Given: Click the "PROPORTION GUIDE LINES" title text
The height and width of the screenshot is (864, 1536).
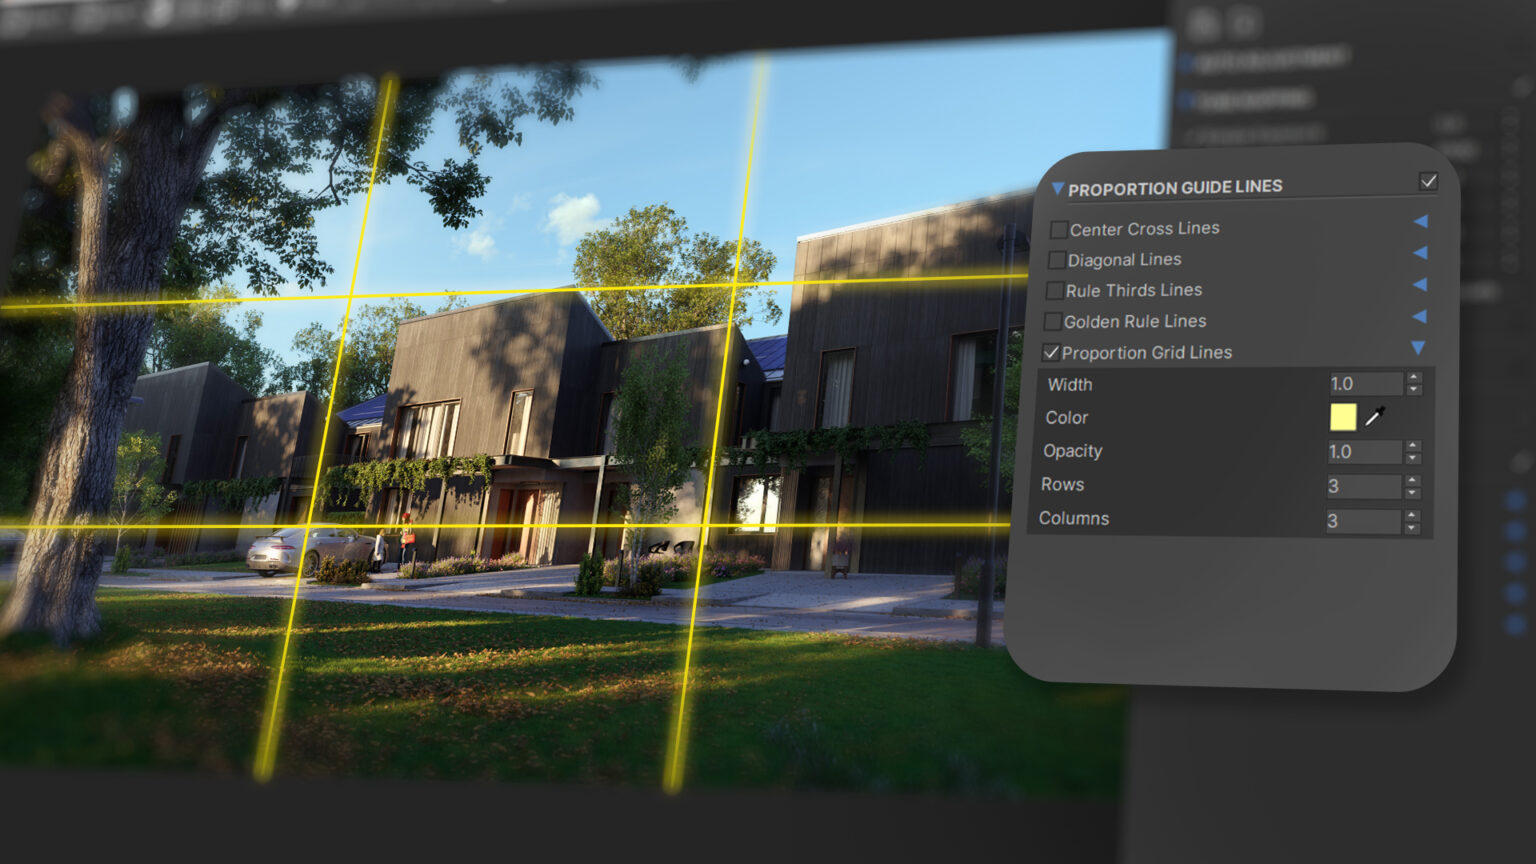Looking at the screenshot, I should (1175, 187).
